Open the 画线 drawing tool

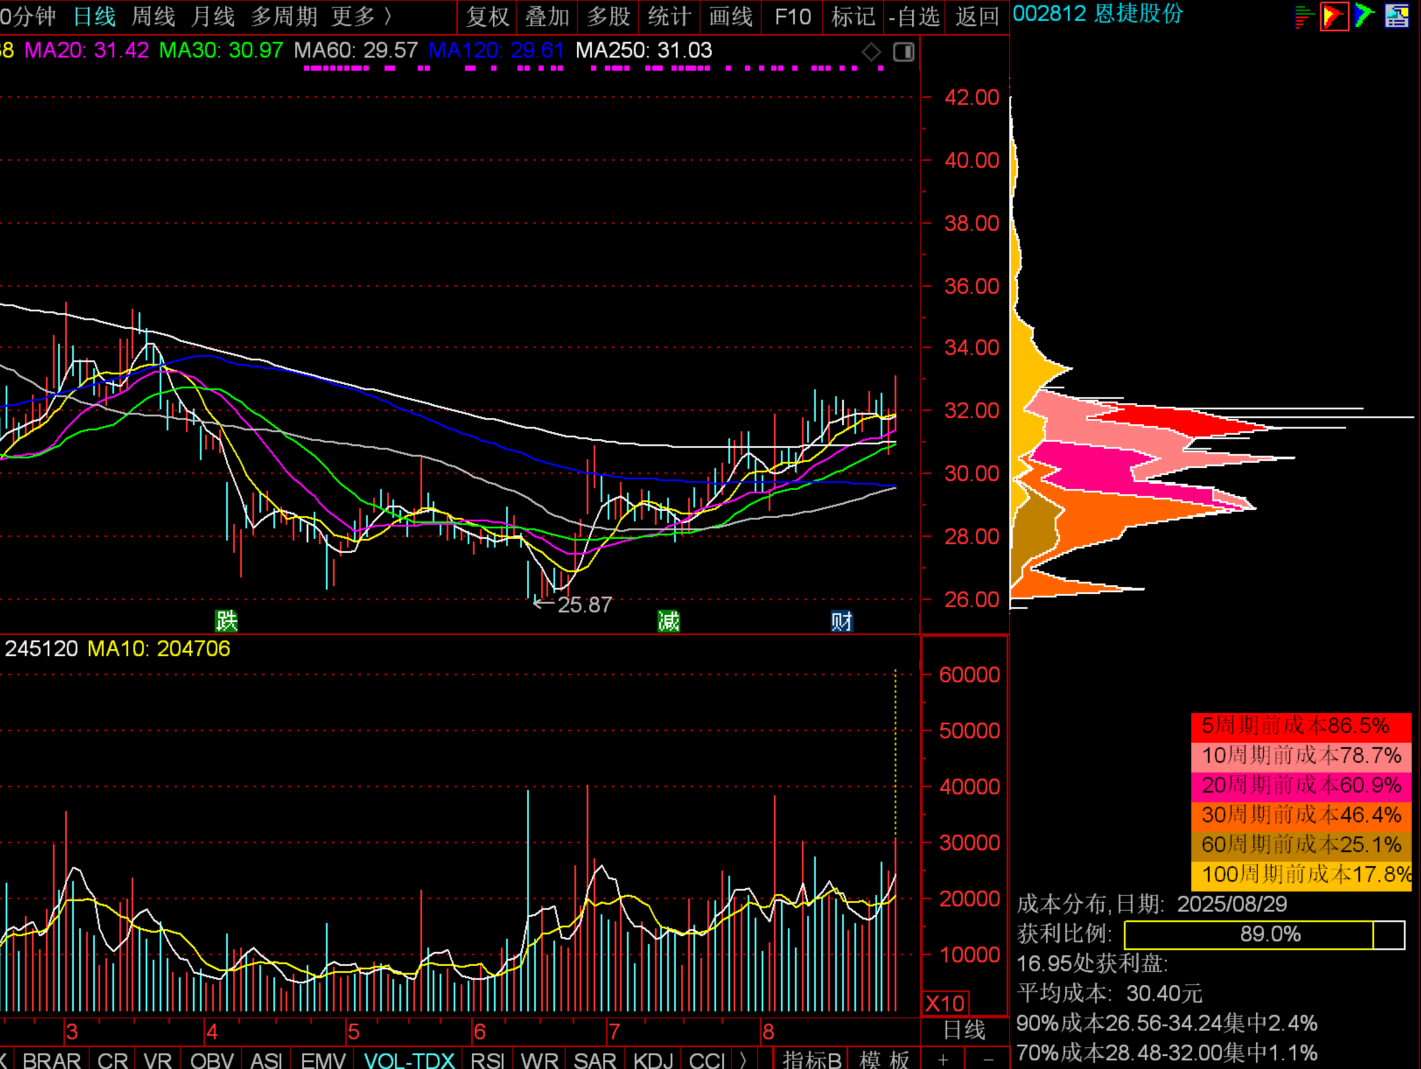[x=730, y=17]
